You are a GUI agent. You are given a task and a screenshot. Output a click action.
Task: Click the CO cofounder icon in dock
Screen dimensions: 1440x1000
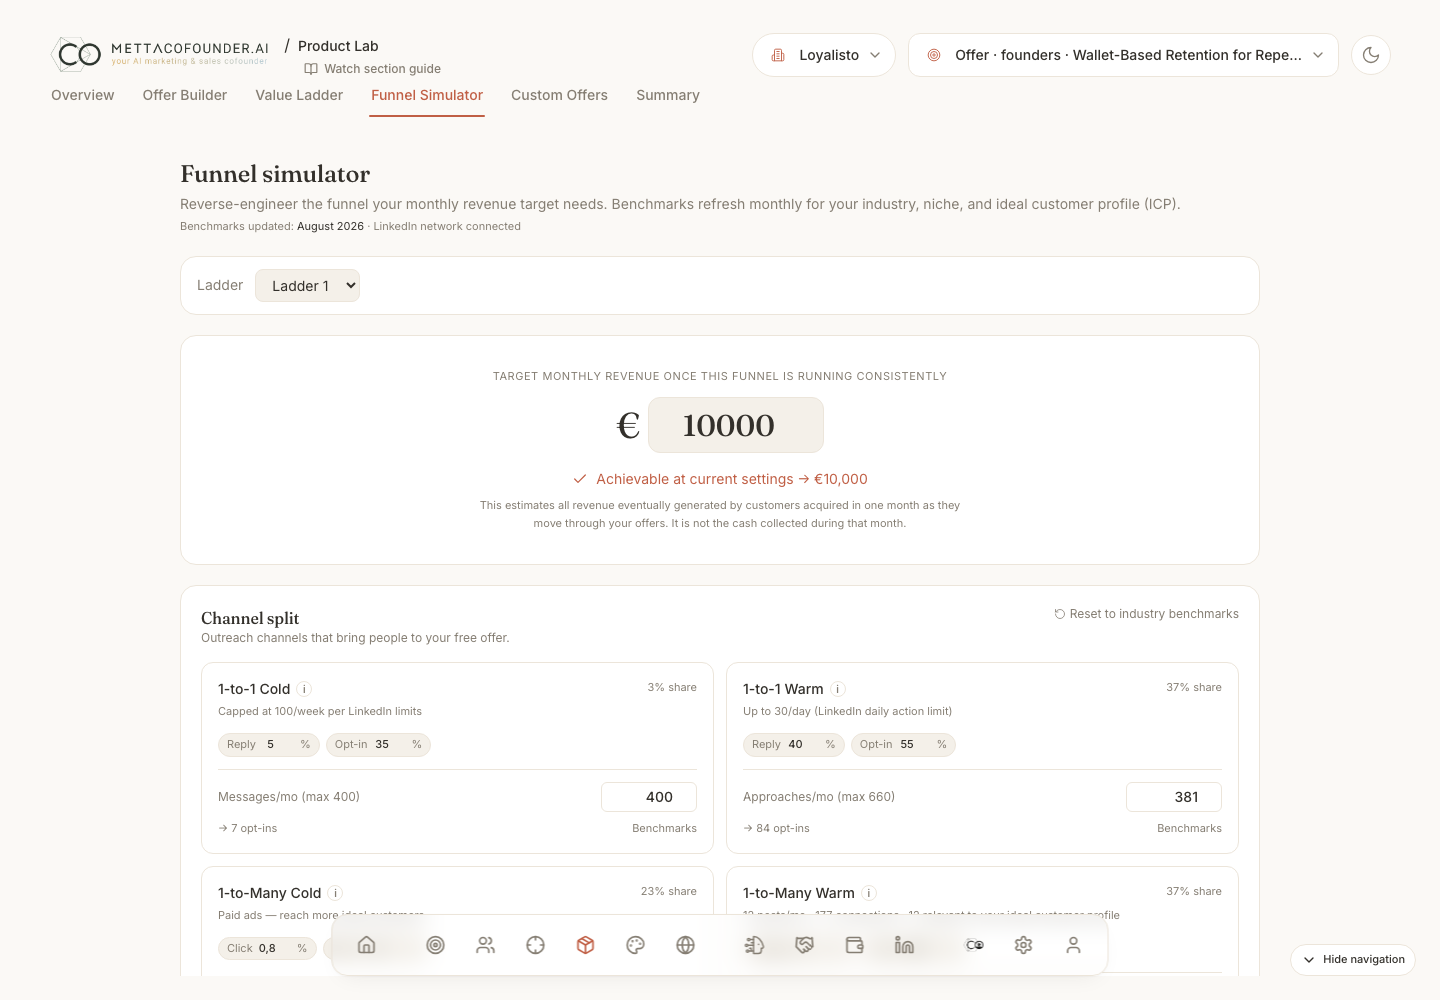(x=974, y=945)
